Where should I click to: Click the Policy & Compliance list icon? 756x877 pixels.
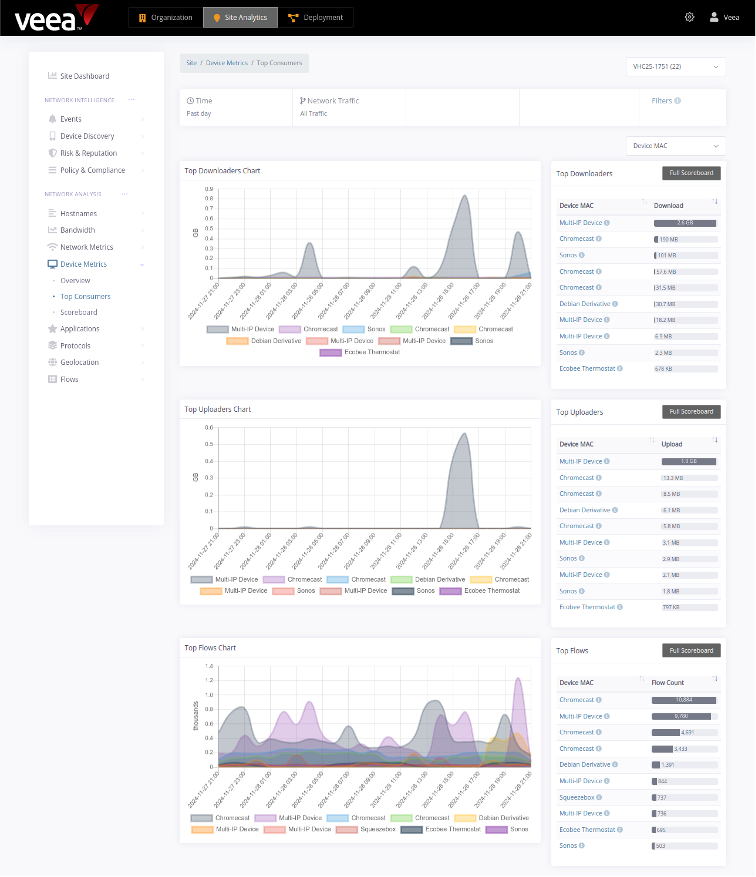[52, 170]
